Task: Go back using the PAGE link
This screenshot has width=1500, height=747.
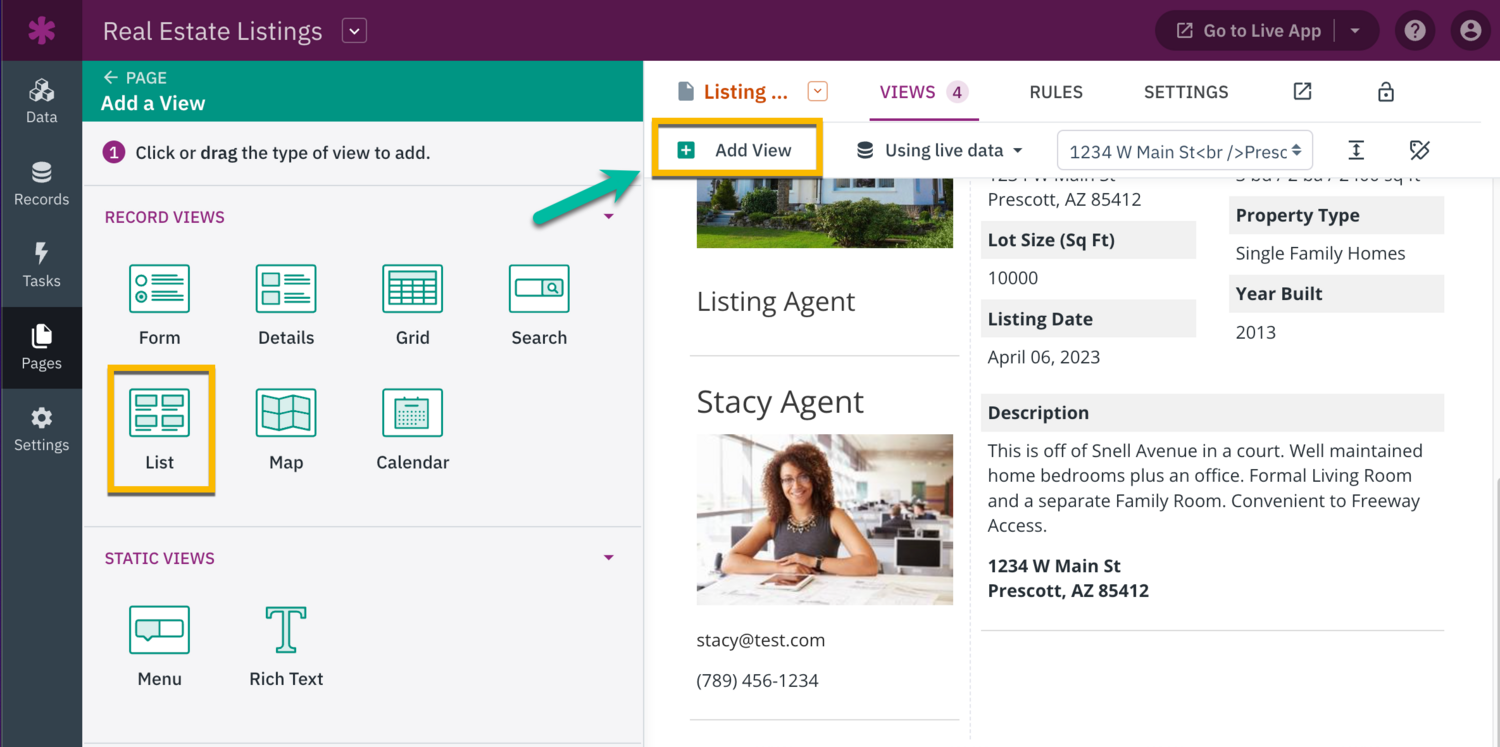Action: coord(135,78)
